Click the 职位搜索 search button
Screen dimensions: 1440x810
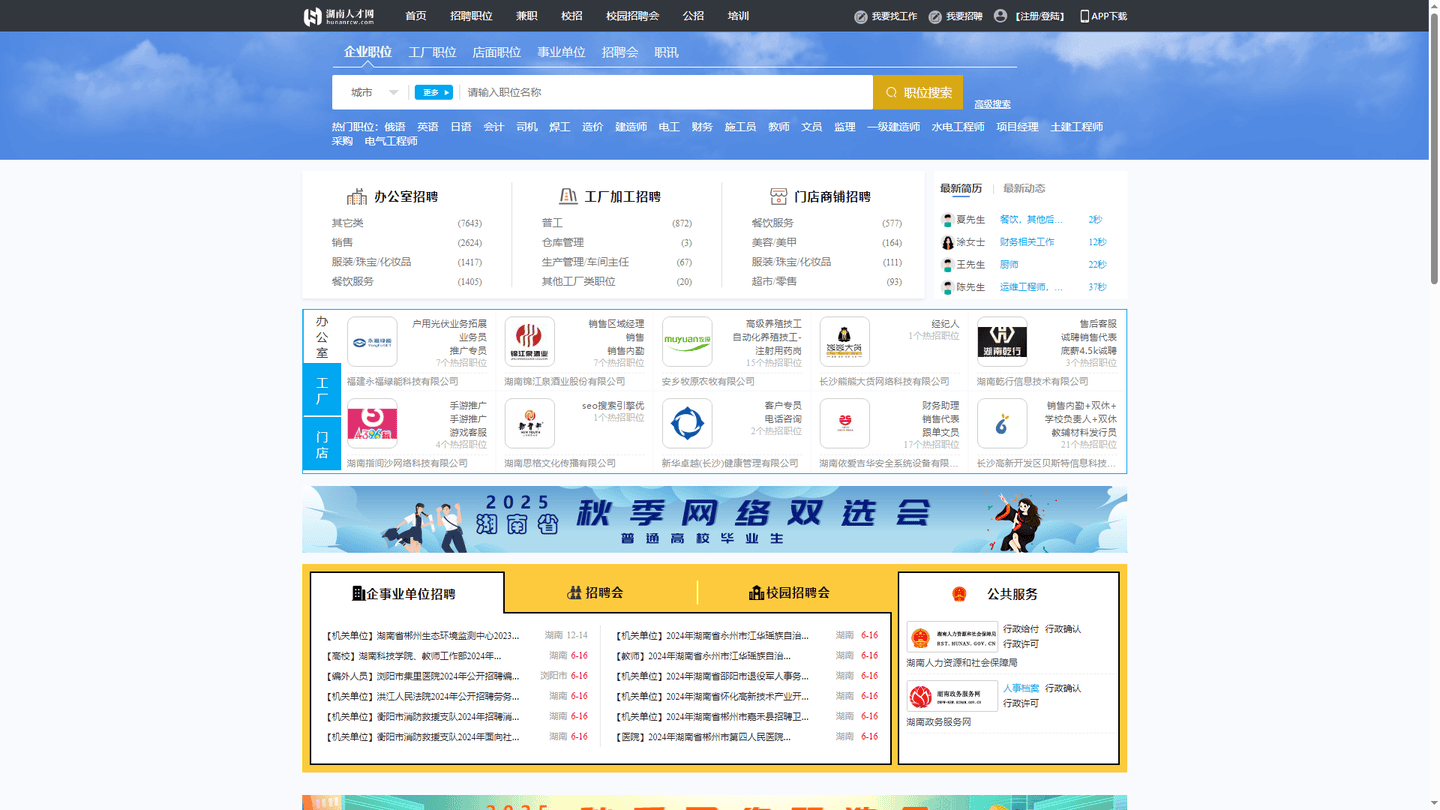(x=918, y=92)
